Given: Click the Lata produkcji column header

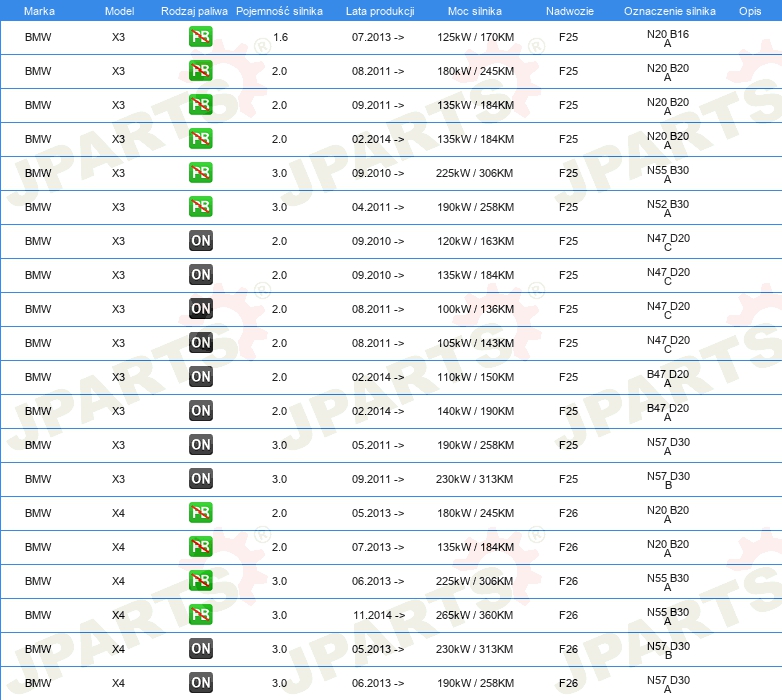Looking at the screenshot, I should (378, 10).
